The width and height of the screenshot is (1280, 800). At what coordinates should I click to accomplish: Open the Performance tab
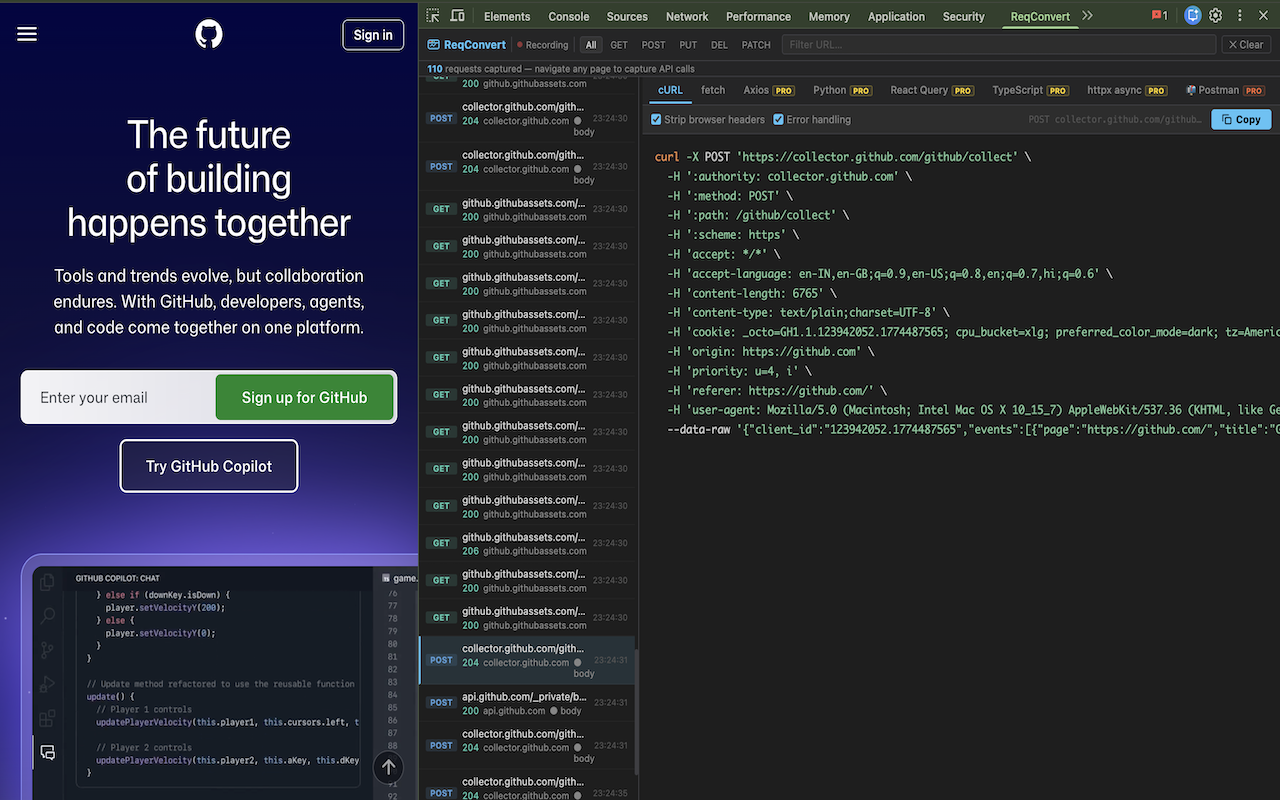point(758,16)
